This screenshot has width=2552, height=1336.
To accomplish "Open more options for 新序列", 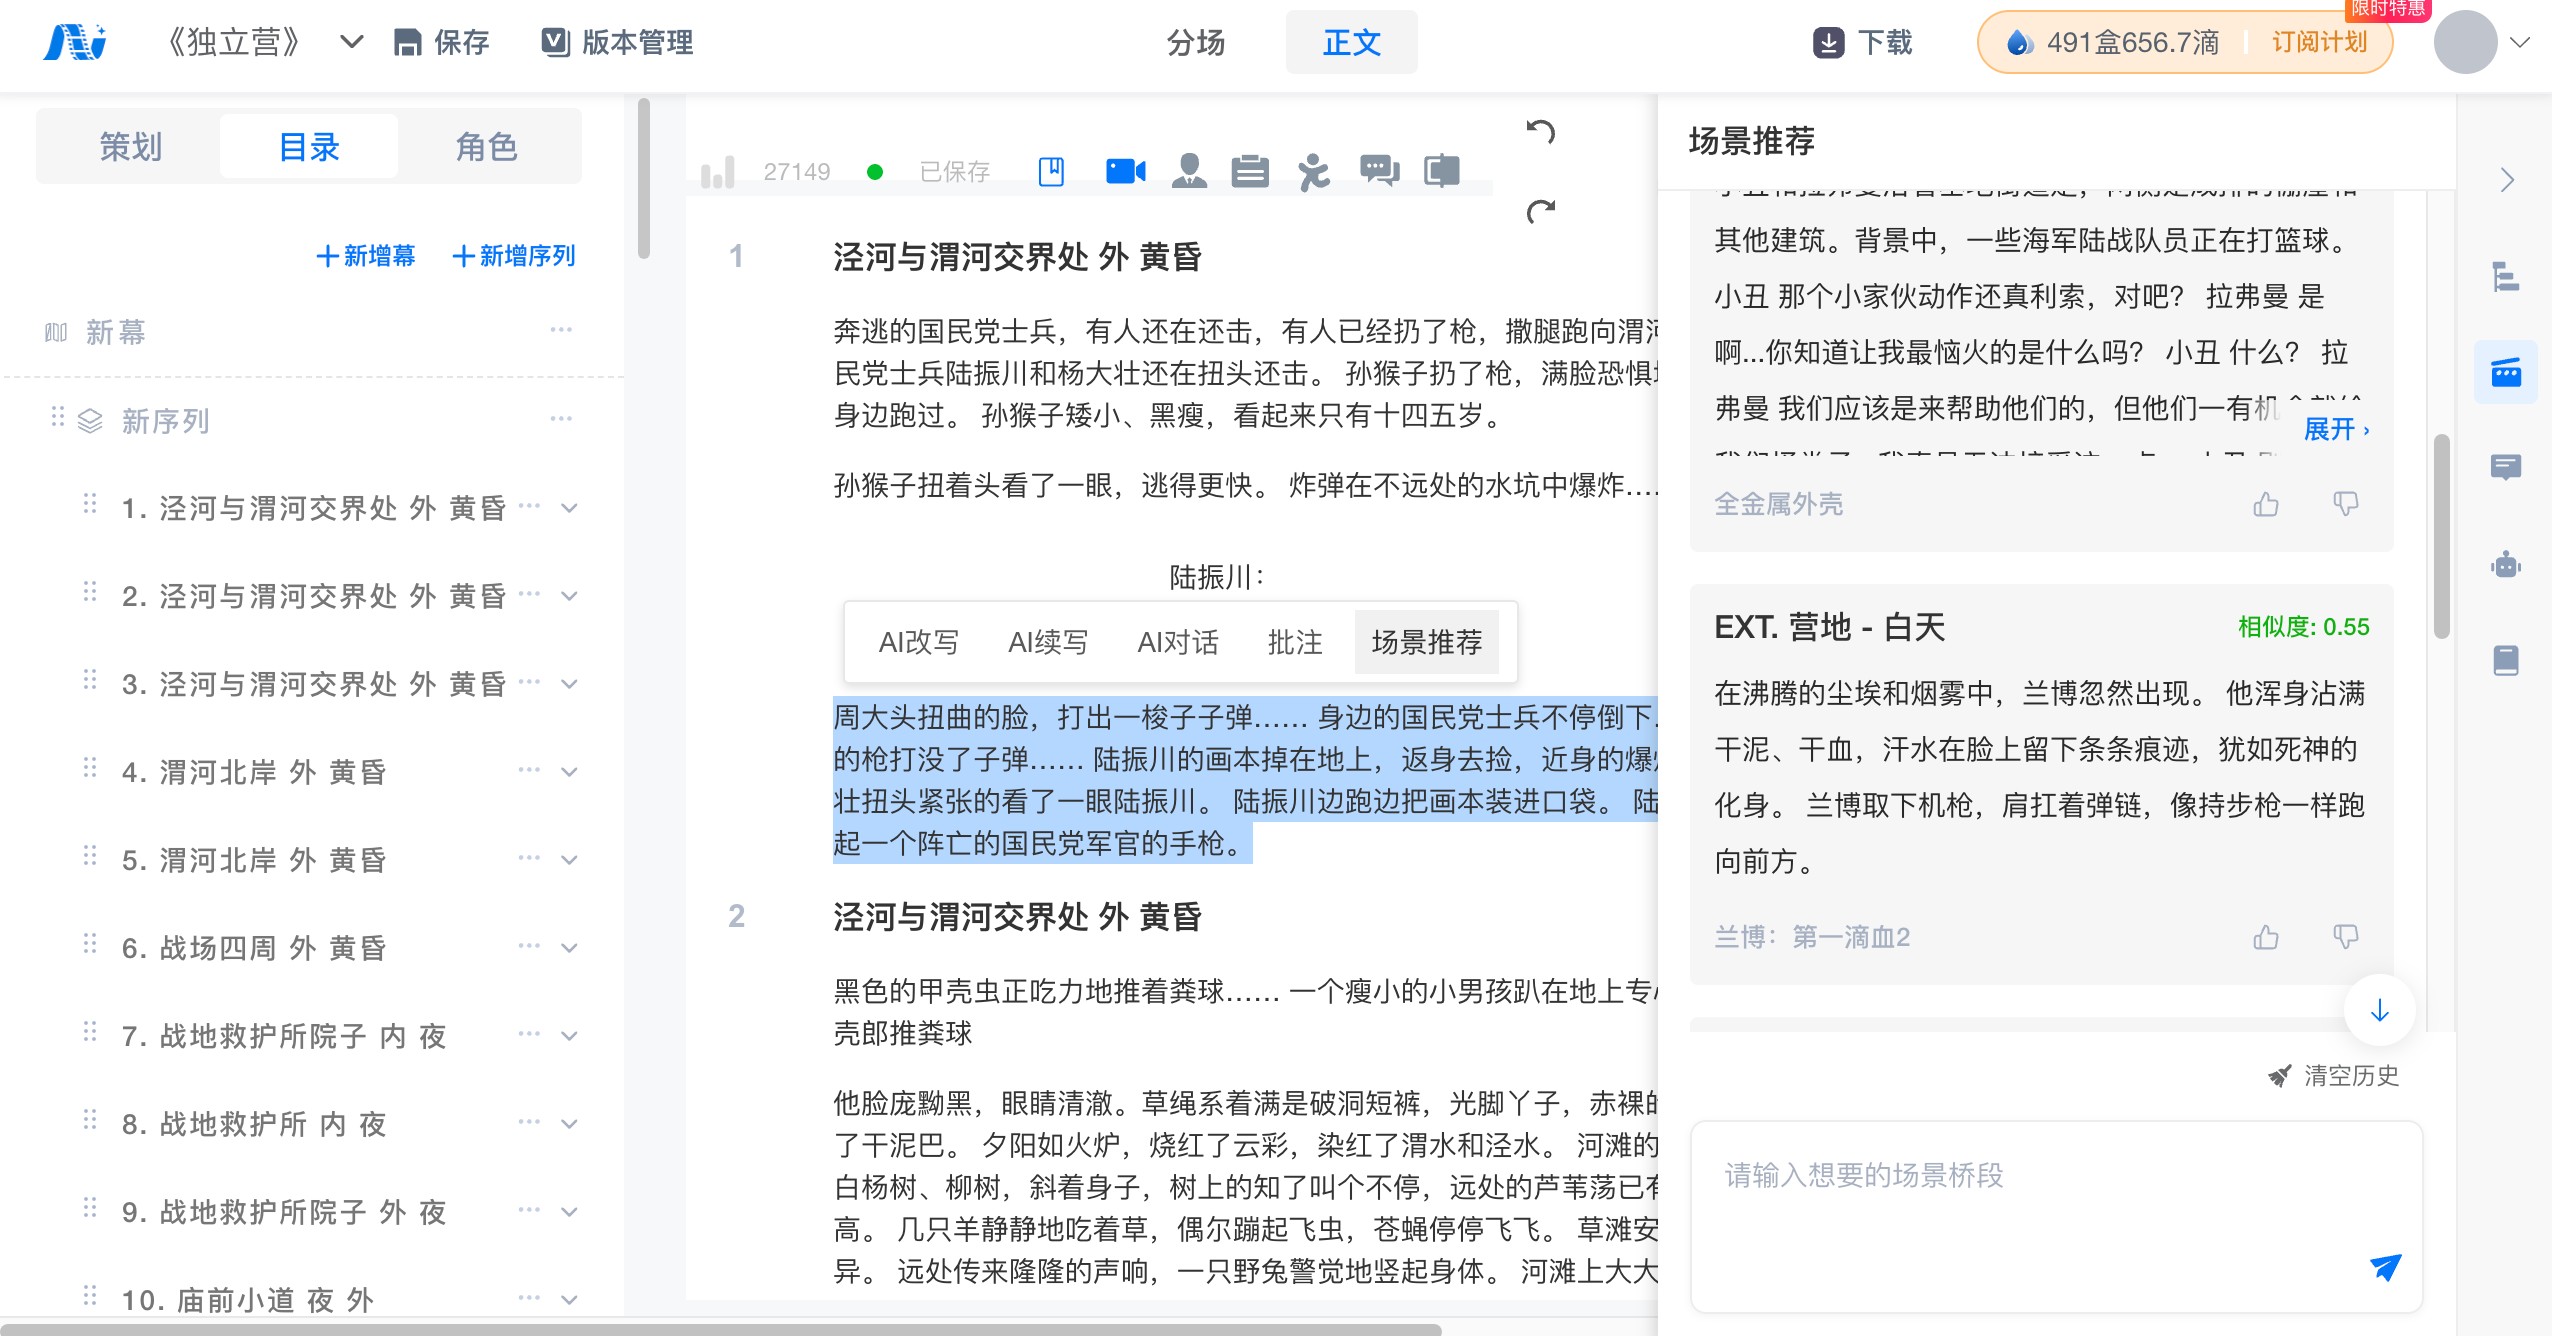I will click(561, 418).
